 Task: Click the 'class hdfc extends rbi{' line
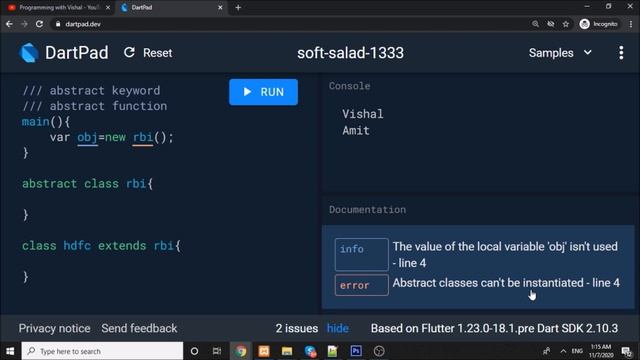click(101, 246)
